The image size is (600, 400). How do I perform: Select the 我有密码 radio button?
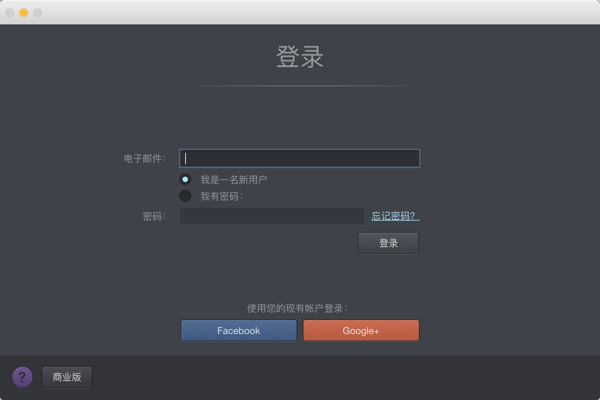(185, 196)
